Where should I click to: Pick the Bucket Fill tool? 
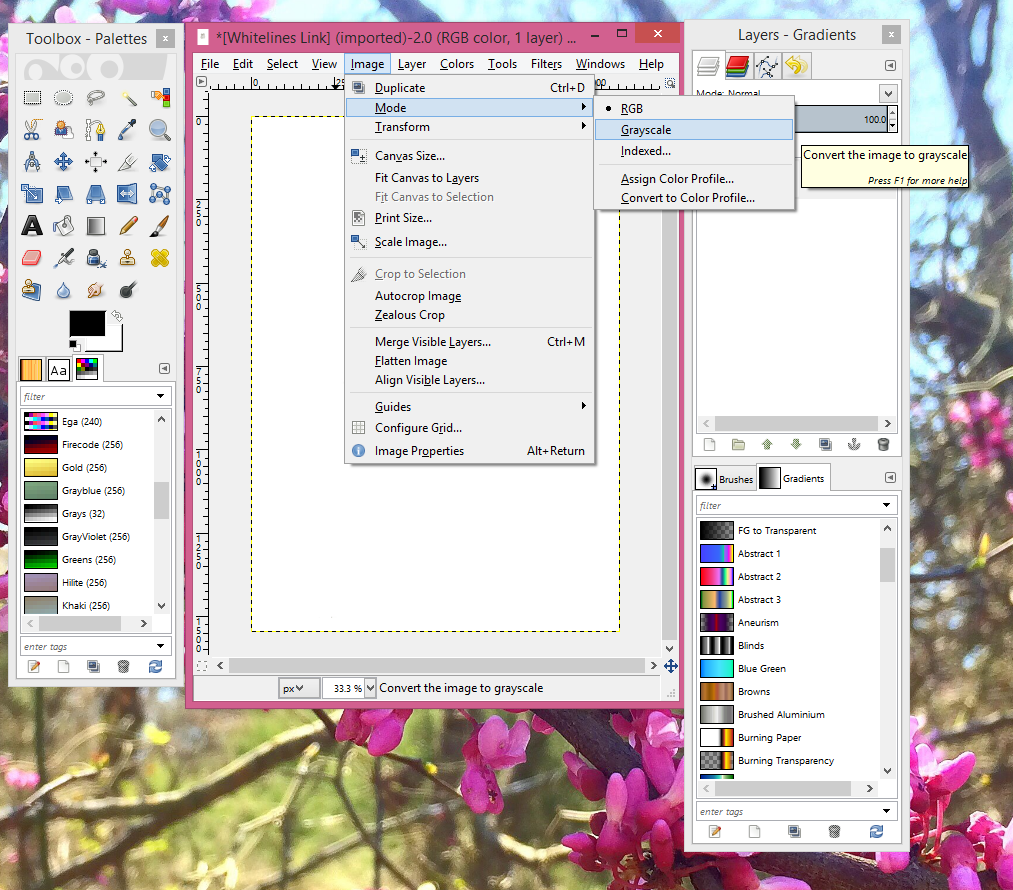tap(64, 225)
